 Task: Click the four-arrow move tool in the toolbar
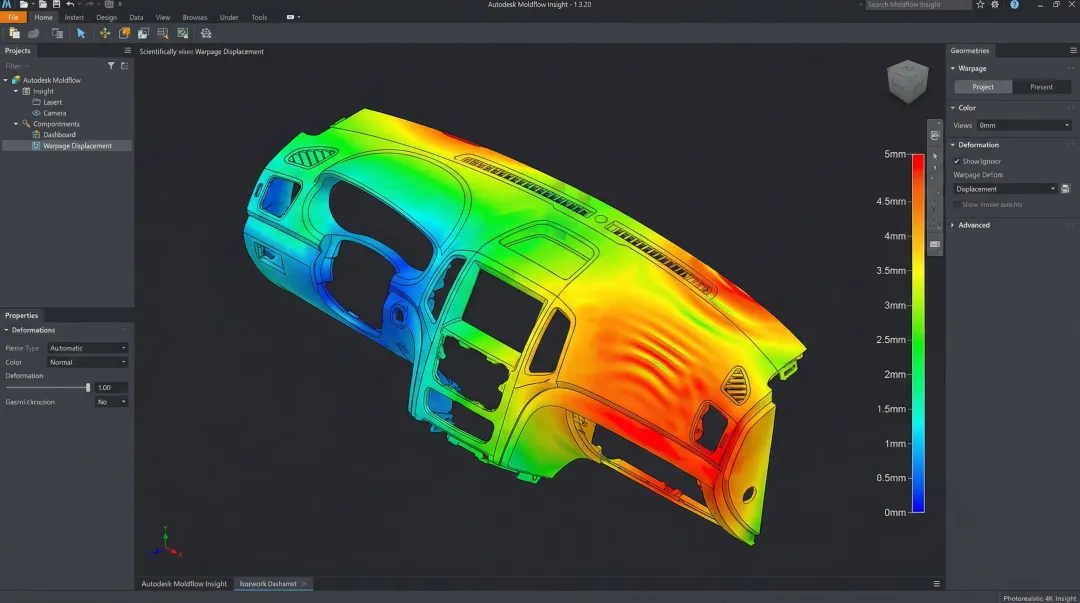(x=105, y=33)
